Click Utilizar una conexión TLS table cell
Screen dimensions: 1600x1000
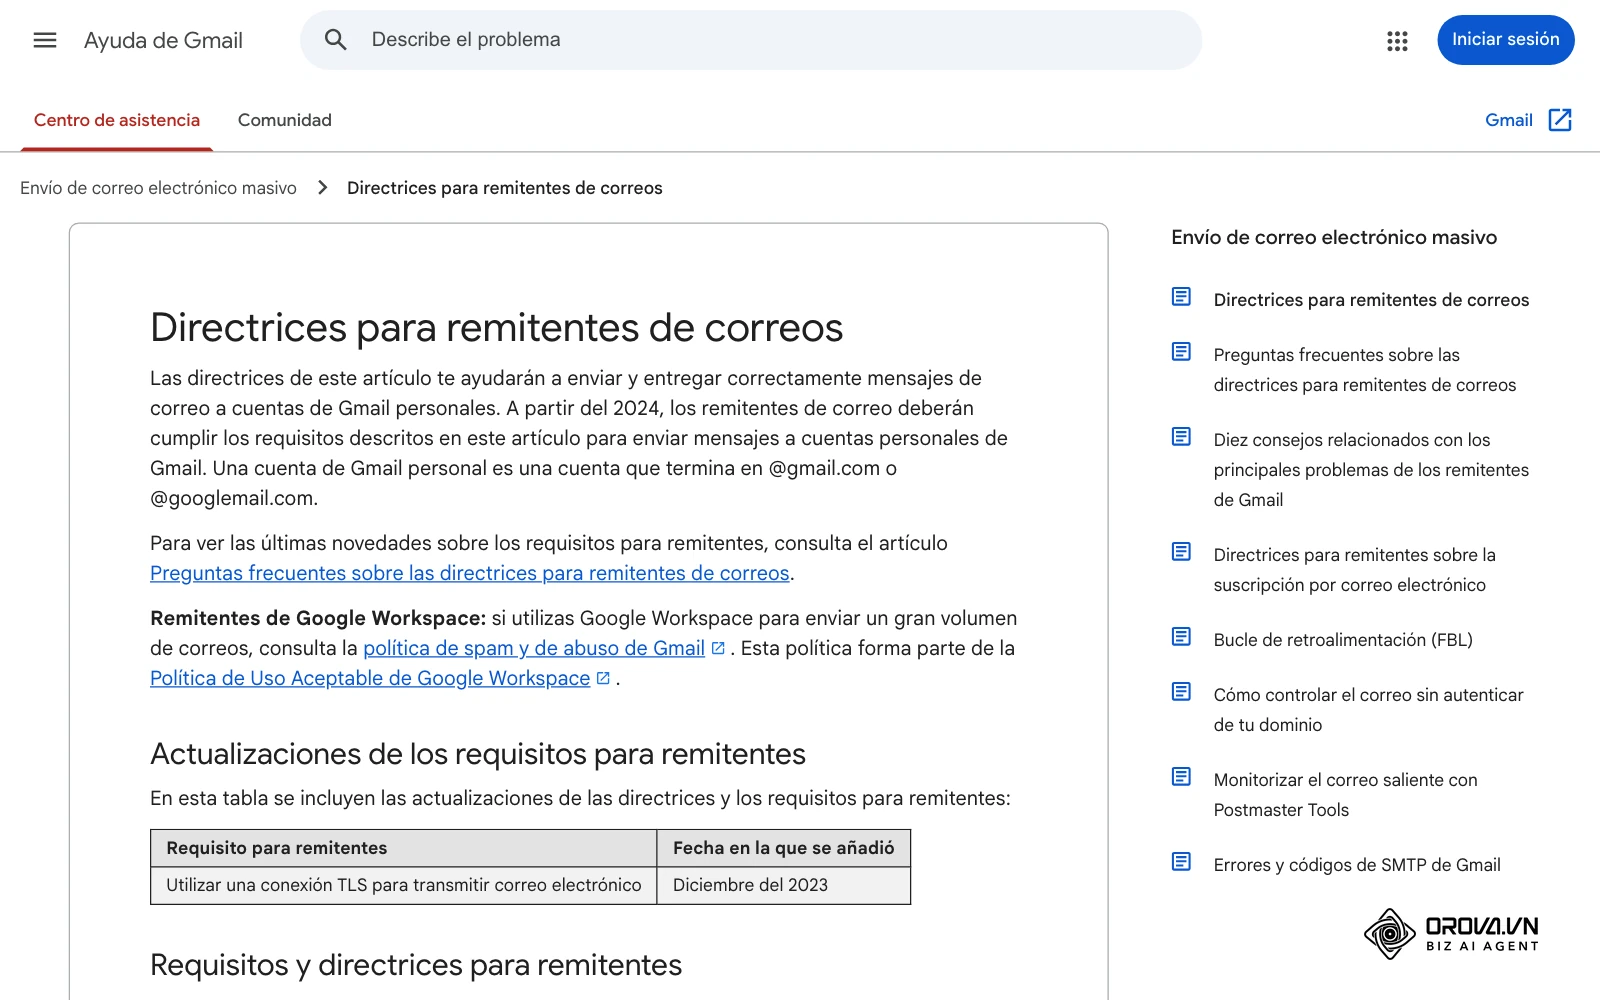click(x=404, y=885)
